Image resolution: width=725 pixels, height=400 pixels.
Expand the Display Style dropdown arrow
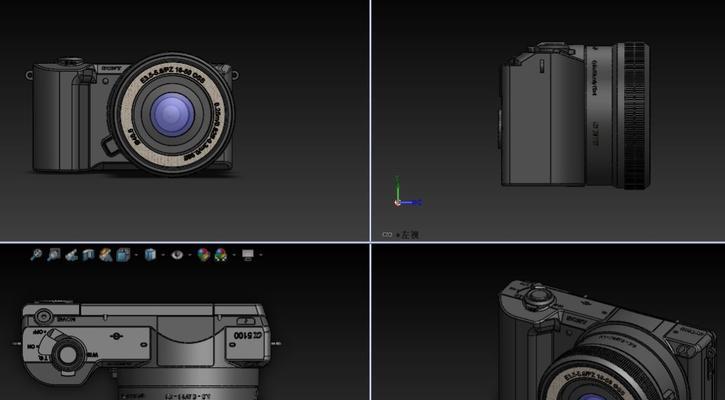(162, 255)
